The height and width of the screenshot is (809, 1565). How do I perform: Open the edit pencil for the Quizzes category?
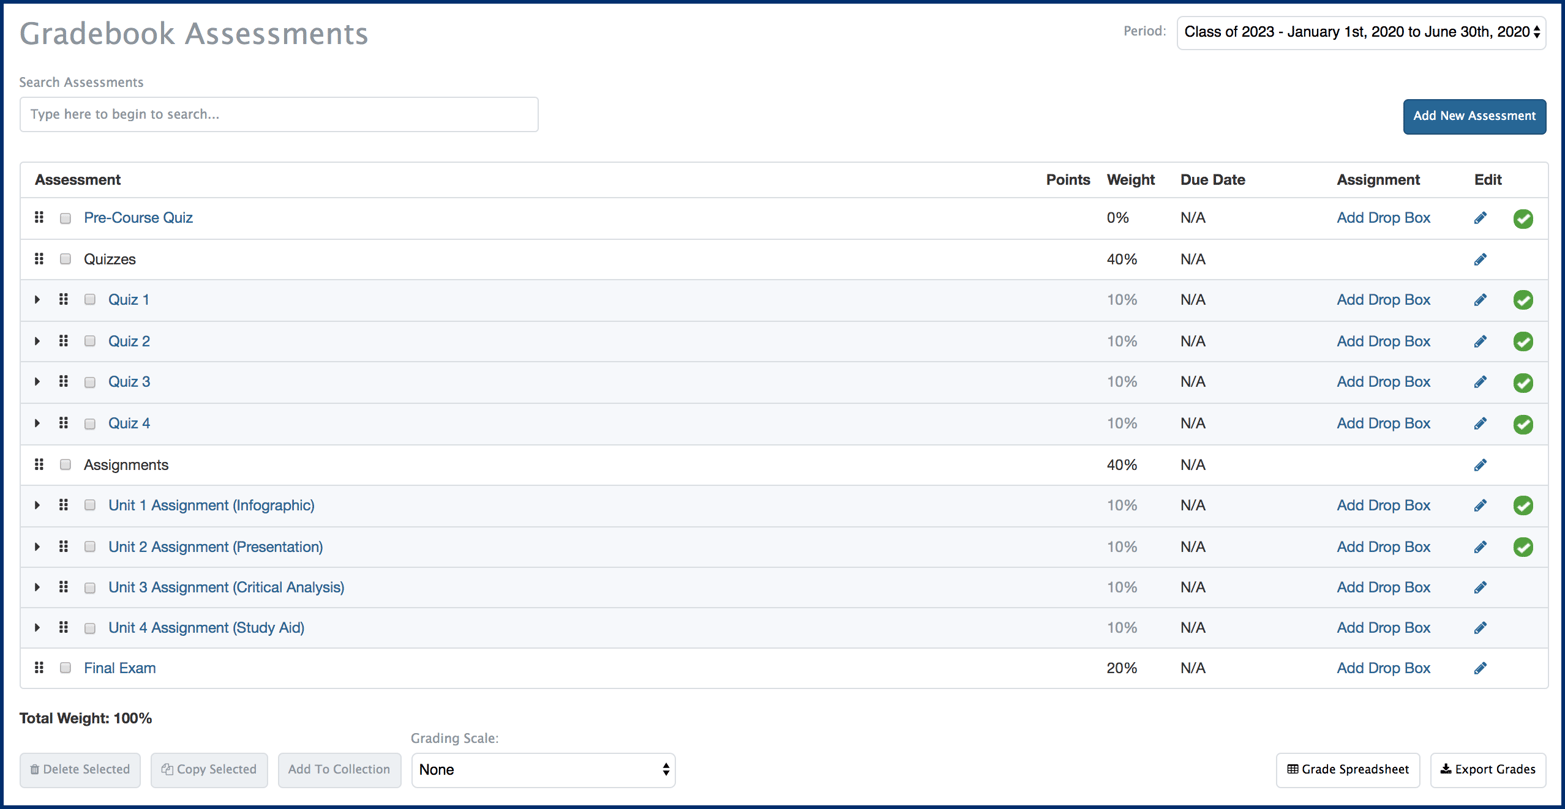coord(1481,258)
